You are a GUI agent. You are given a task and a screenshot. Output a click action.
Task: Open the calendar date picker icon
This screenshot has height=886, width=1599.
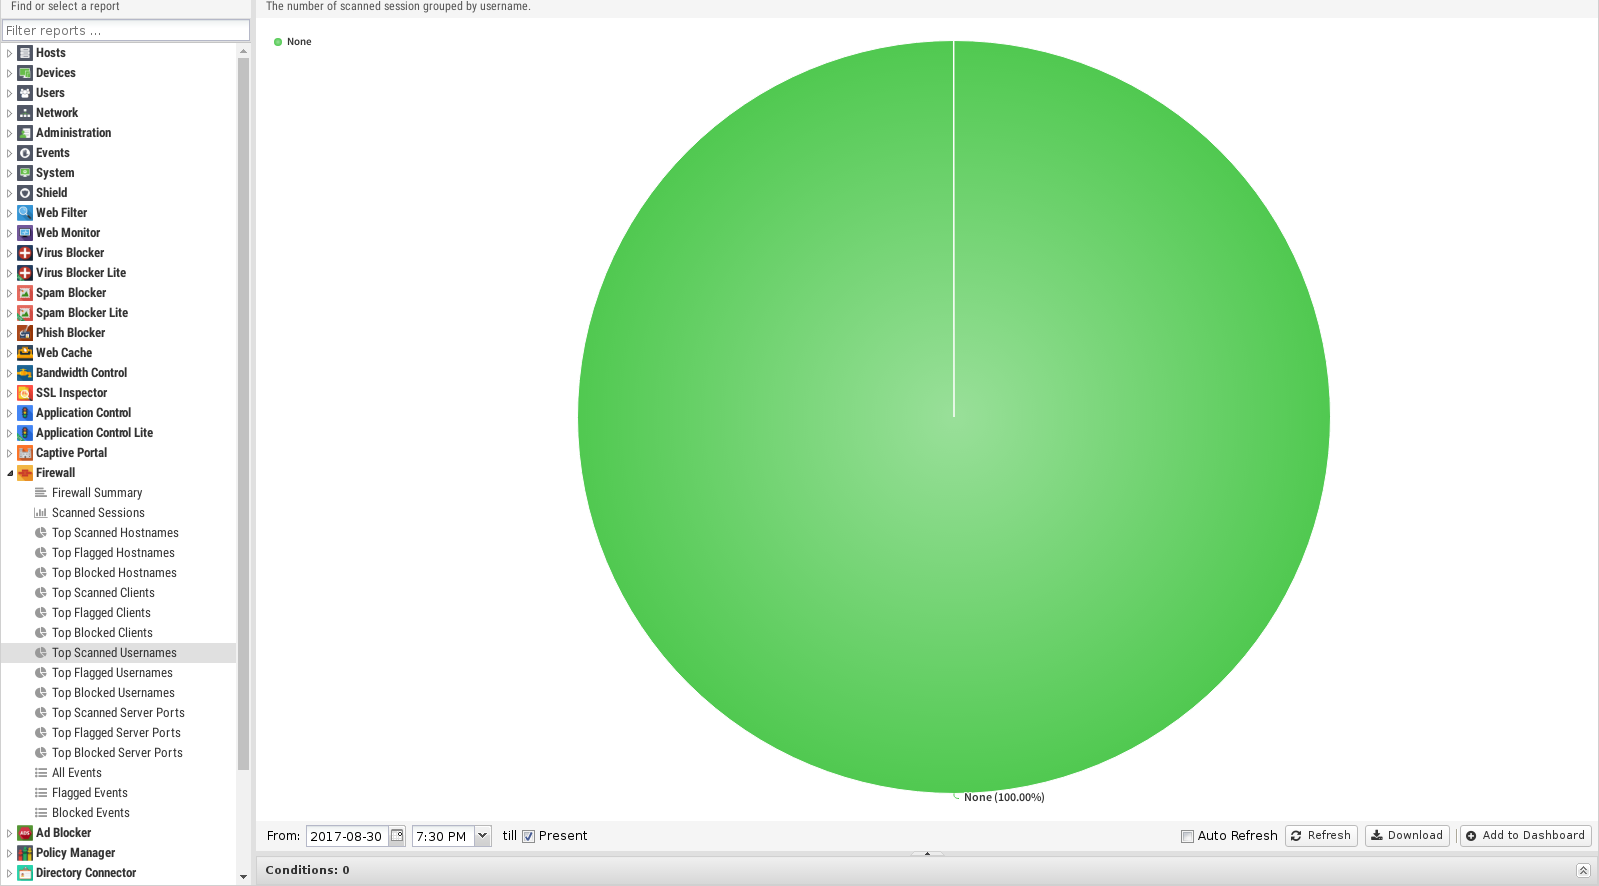point(397,836)
